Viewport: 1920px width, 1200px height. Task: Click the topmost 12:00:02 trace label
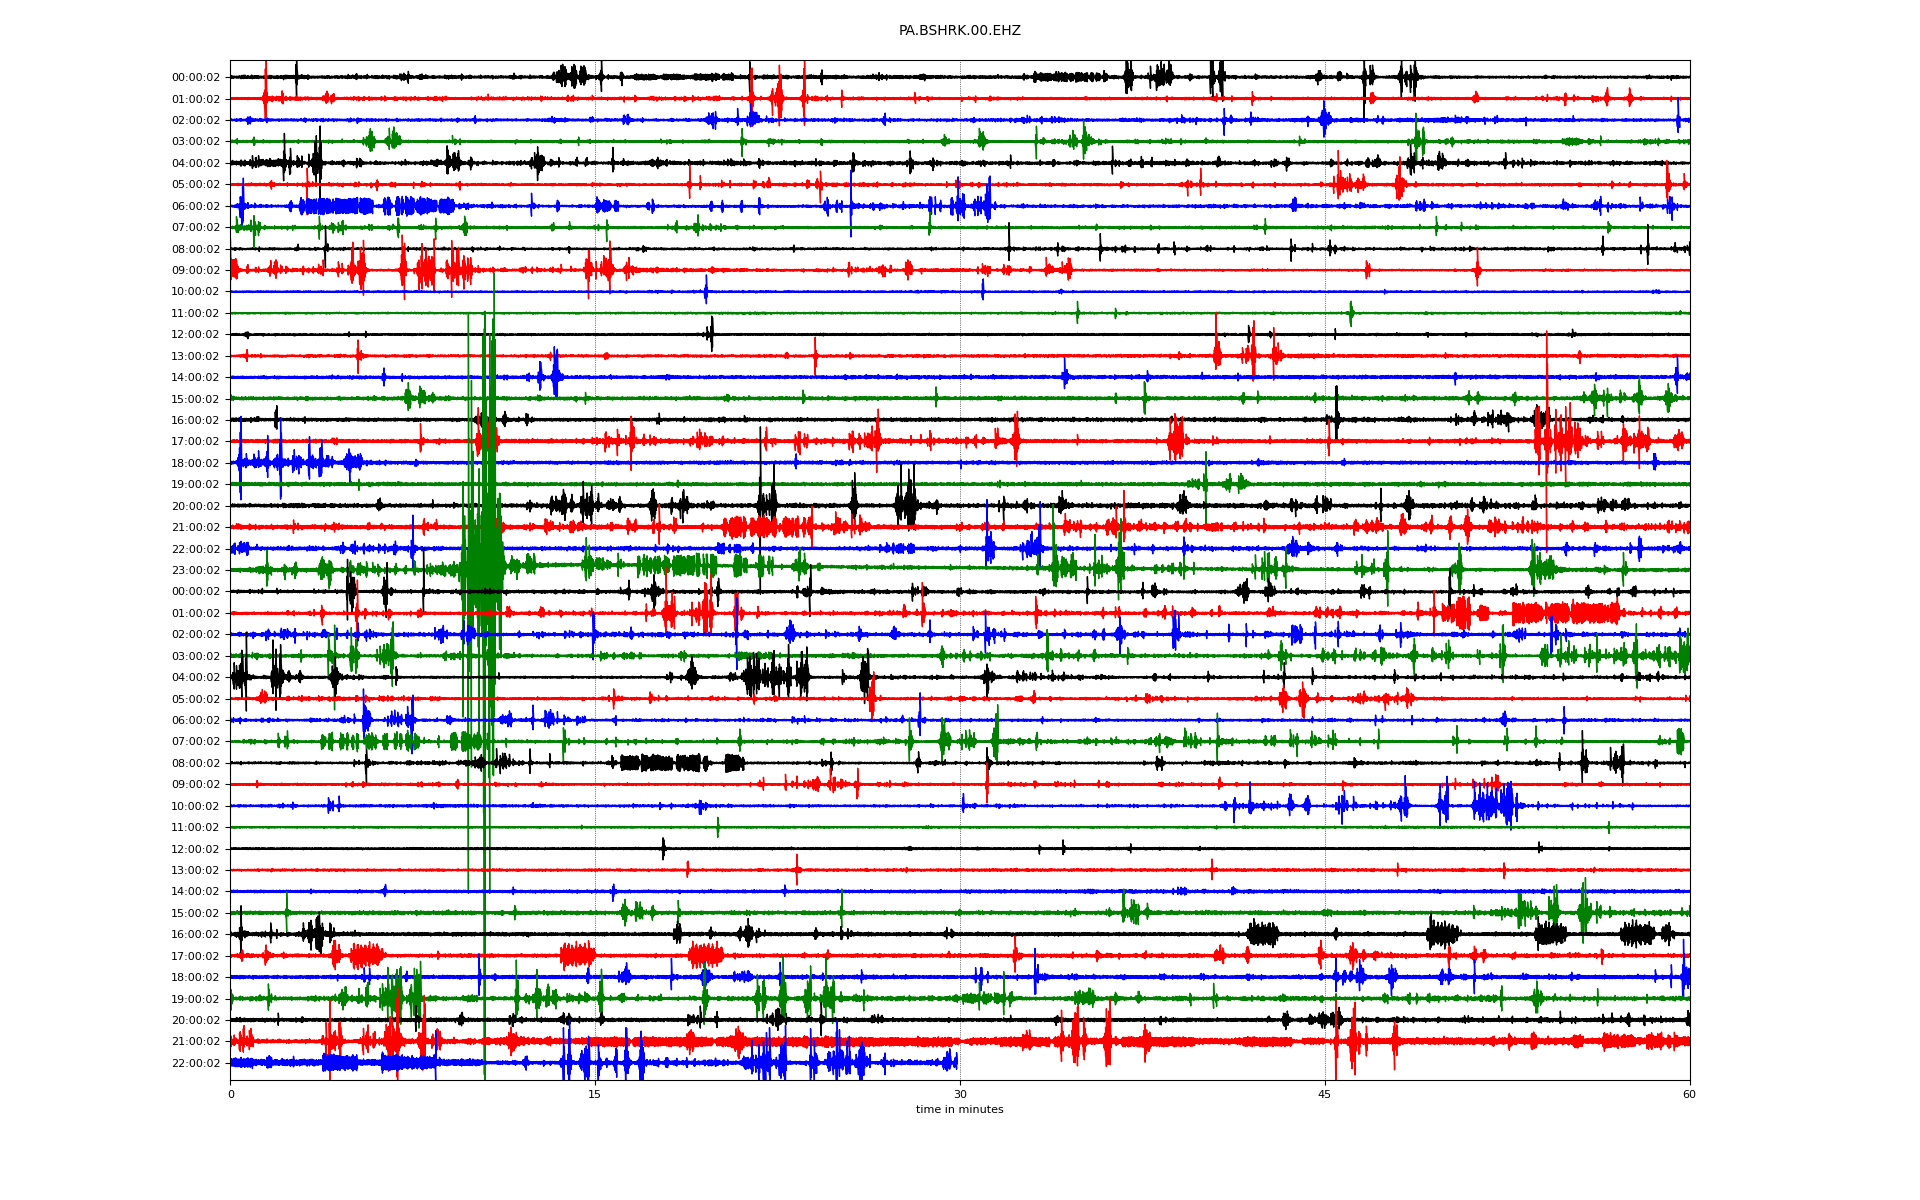pyautogui.click(x=195, y=335)
